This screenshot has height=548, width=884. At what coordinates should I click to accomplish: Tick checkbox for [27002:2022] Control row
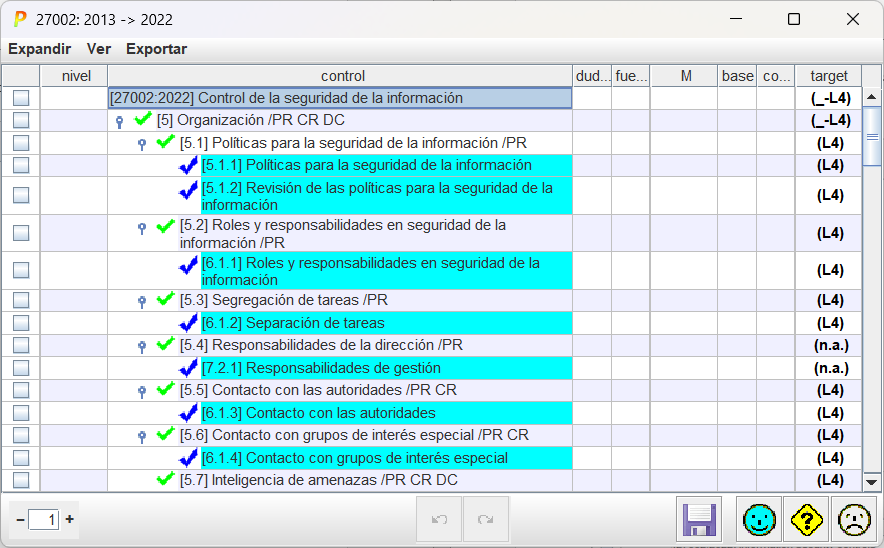pyautogui.click(x=21, y=98)
